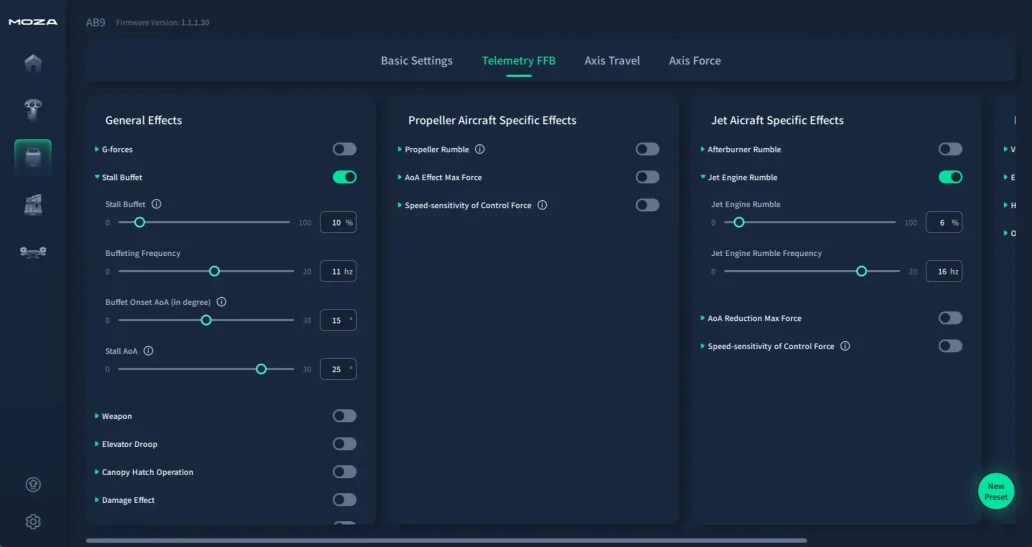Enable Elevator Droop effect
The height and width of the screenshot is (547, 1032).
pos(344,444)
